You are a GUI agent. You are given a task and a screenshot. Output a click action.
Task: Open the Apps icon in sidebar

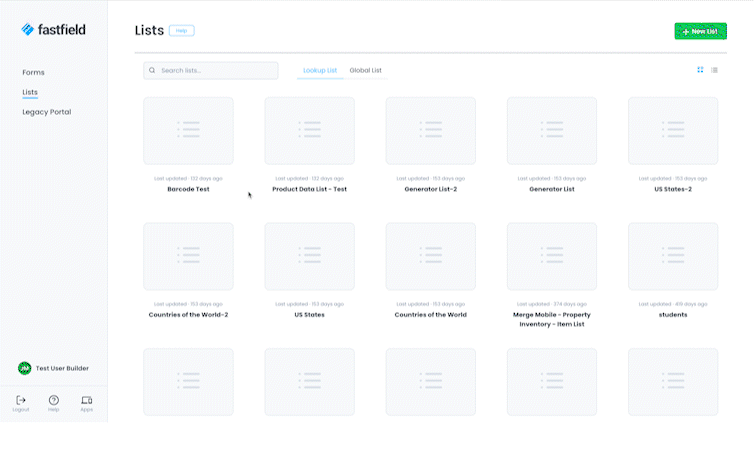[x=87, y=400]
